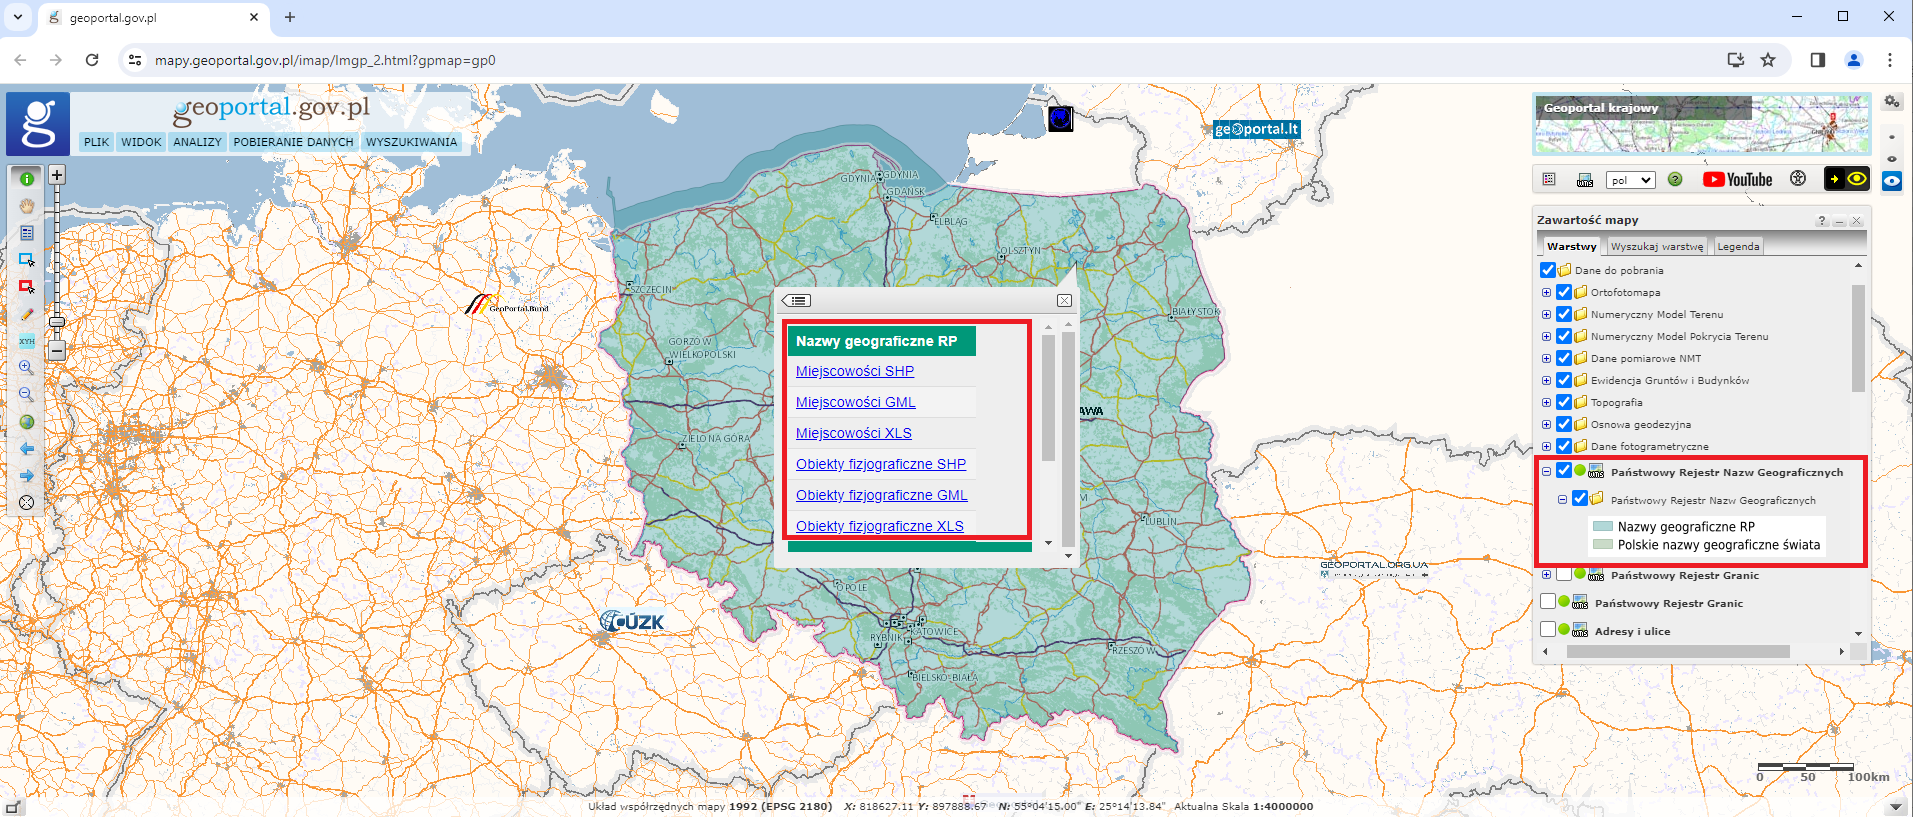The height and width of the screenshot is (817, 1913).
Task: Click the green help question mark icon
Action: coord(1675,180)
